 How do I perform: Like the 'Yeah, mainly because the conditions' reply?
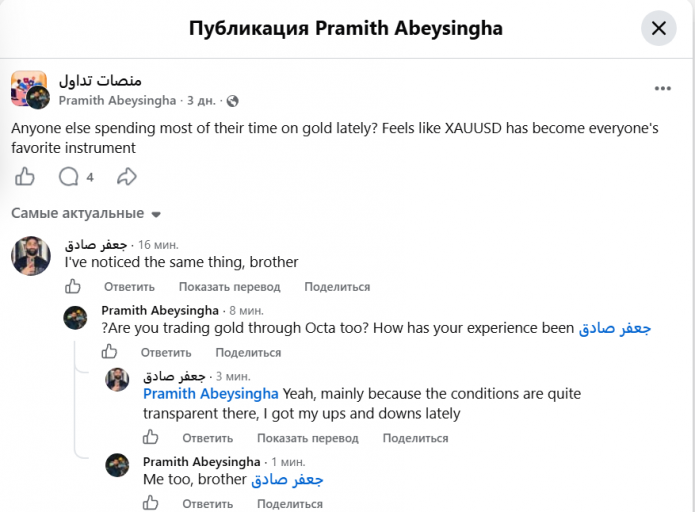(x=151, y=438)
